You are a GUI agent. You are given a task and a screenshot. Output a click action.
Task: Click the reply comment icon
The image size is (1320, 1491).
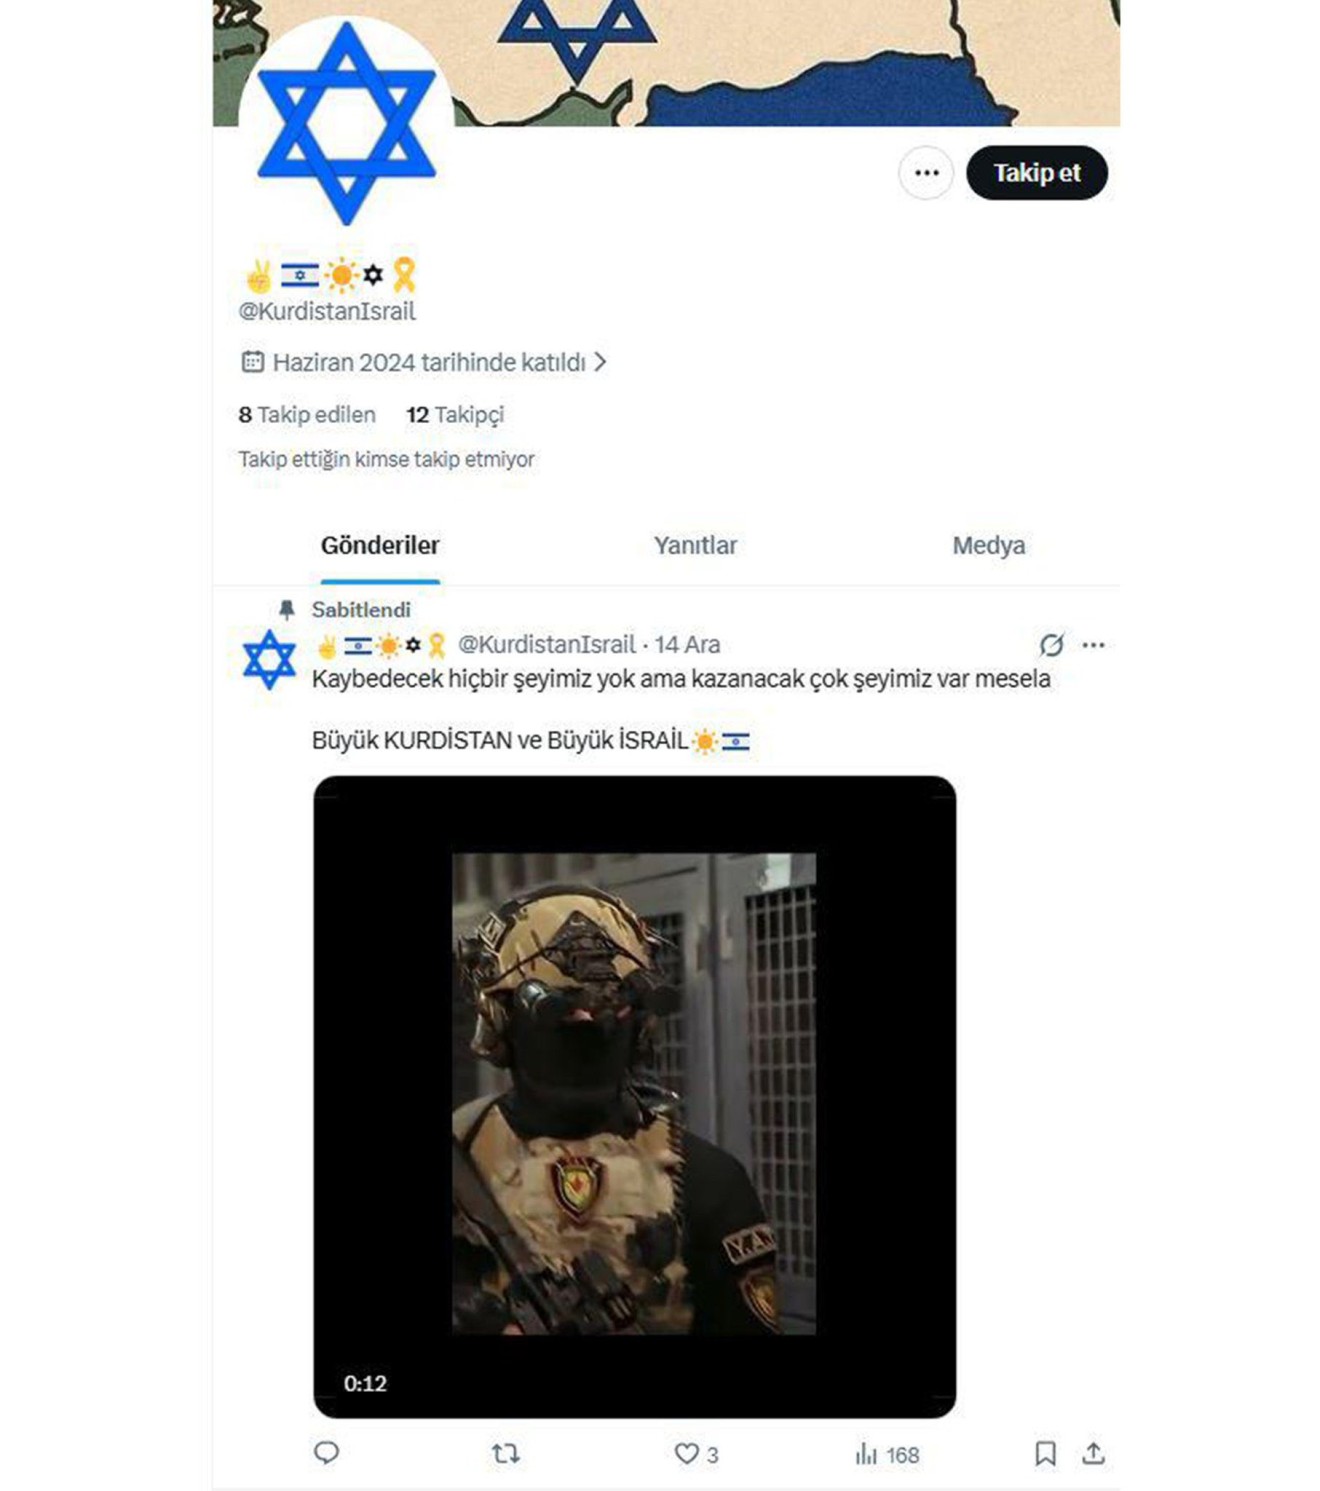coord(326,1453)
